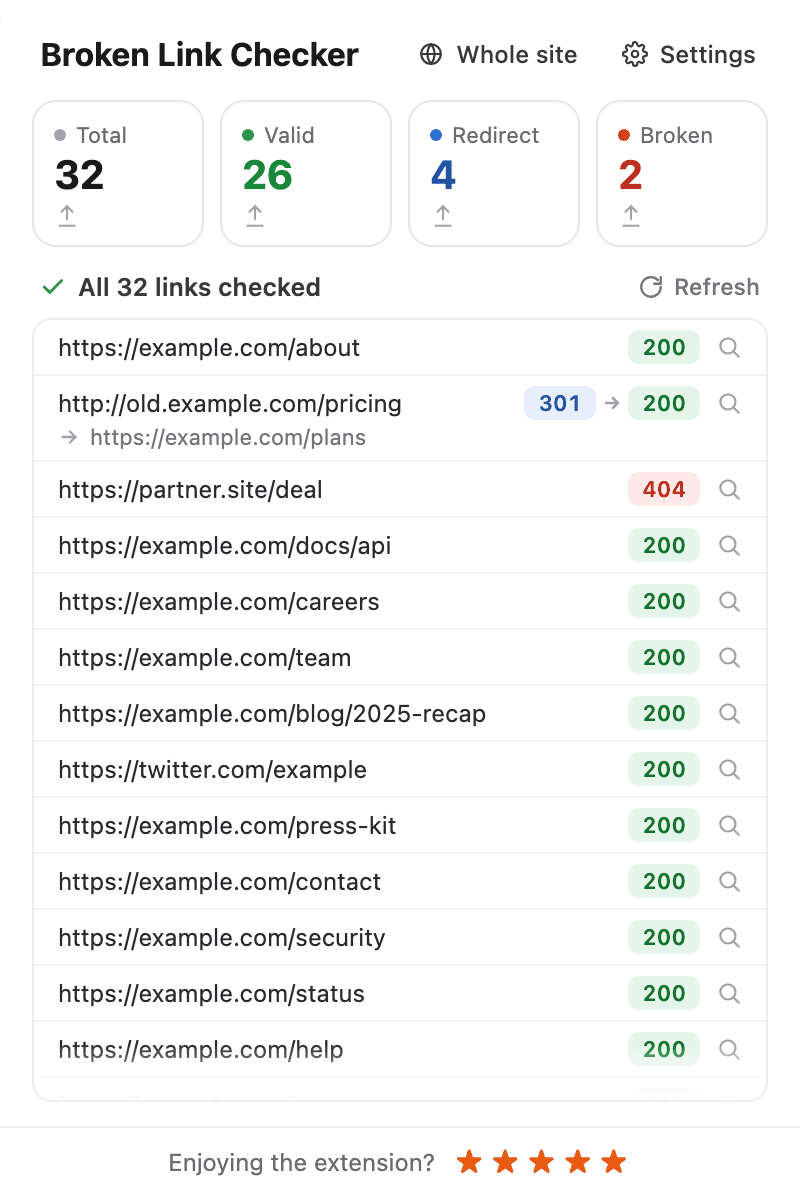Click the Broken Link Checker title
The height and width of the screenshot is (1200, 800).
pos(200,55)
